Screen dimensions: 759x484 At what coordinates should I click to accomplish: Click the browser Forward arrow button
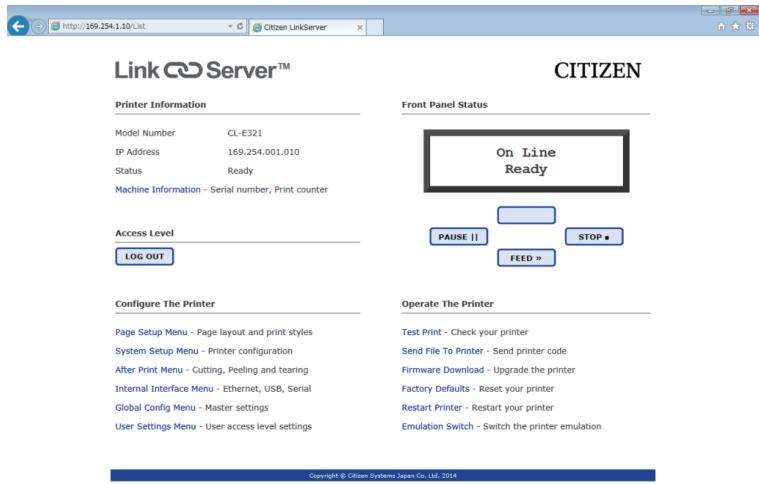pos(38,26)
